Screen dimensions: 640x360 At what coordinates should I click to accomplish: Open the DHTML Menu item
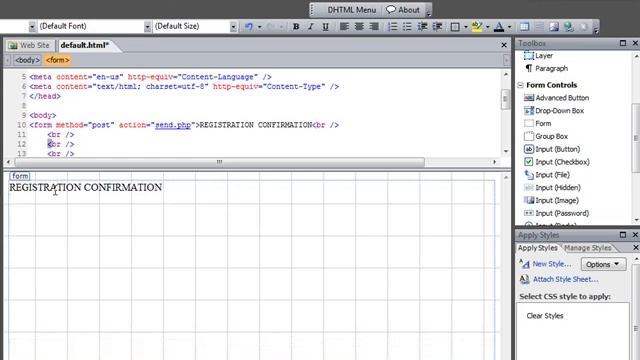pos(351,10)
